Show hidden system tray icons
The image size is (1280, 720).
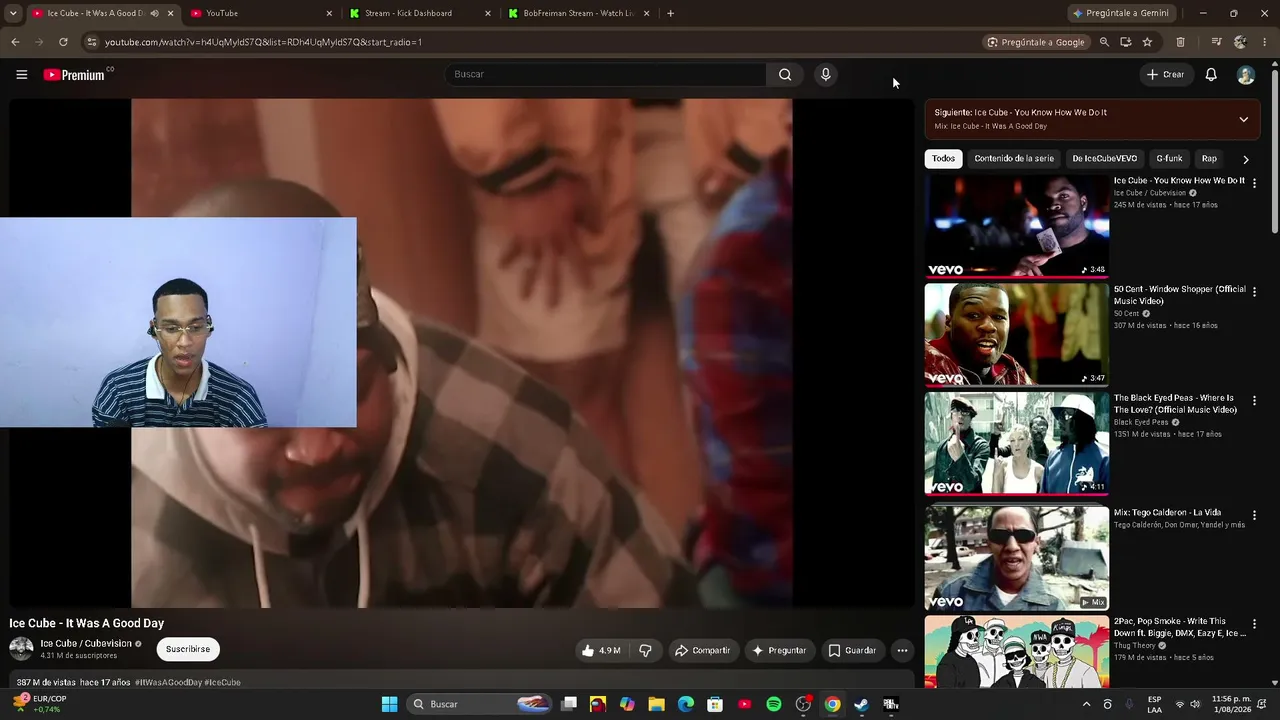point(1086,704)
